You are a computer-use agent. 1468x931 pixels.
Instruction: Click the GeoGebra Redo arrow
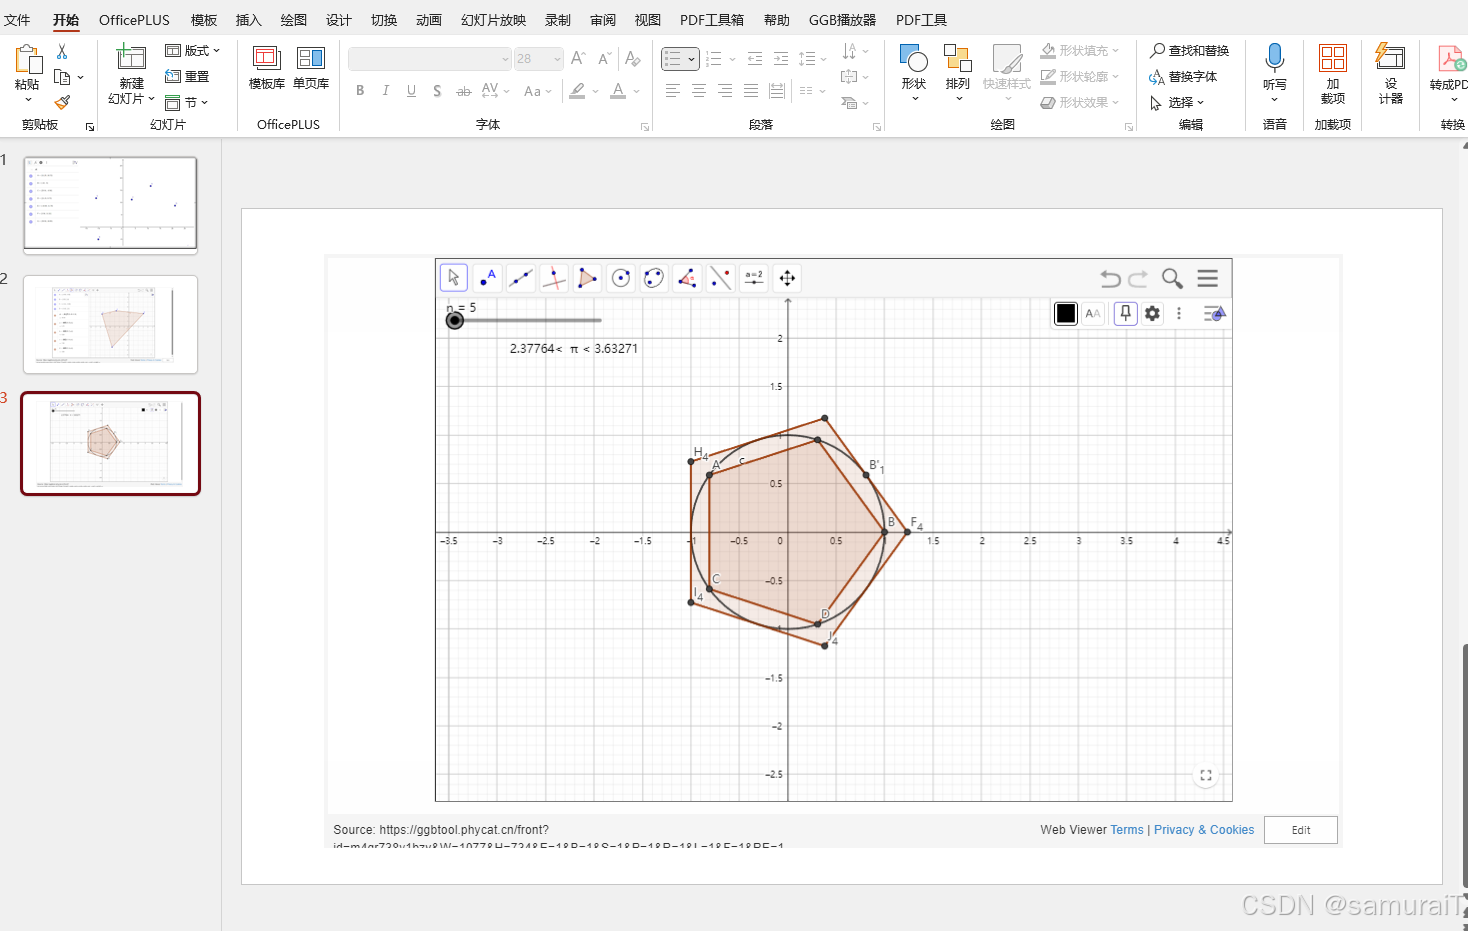tap(1138, 279)
